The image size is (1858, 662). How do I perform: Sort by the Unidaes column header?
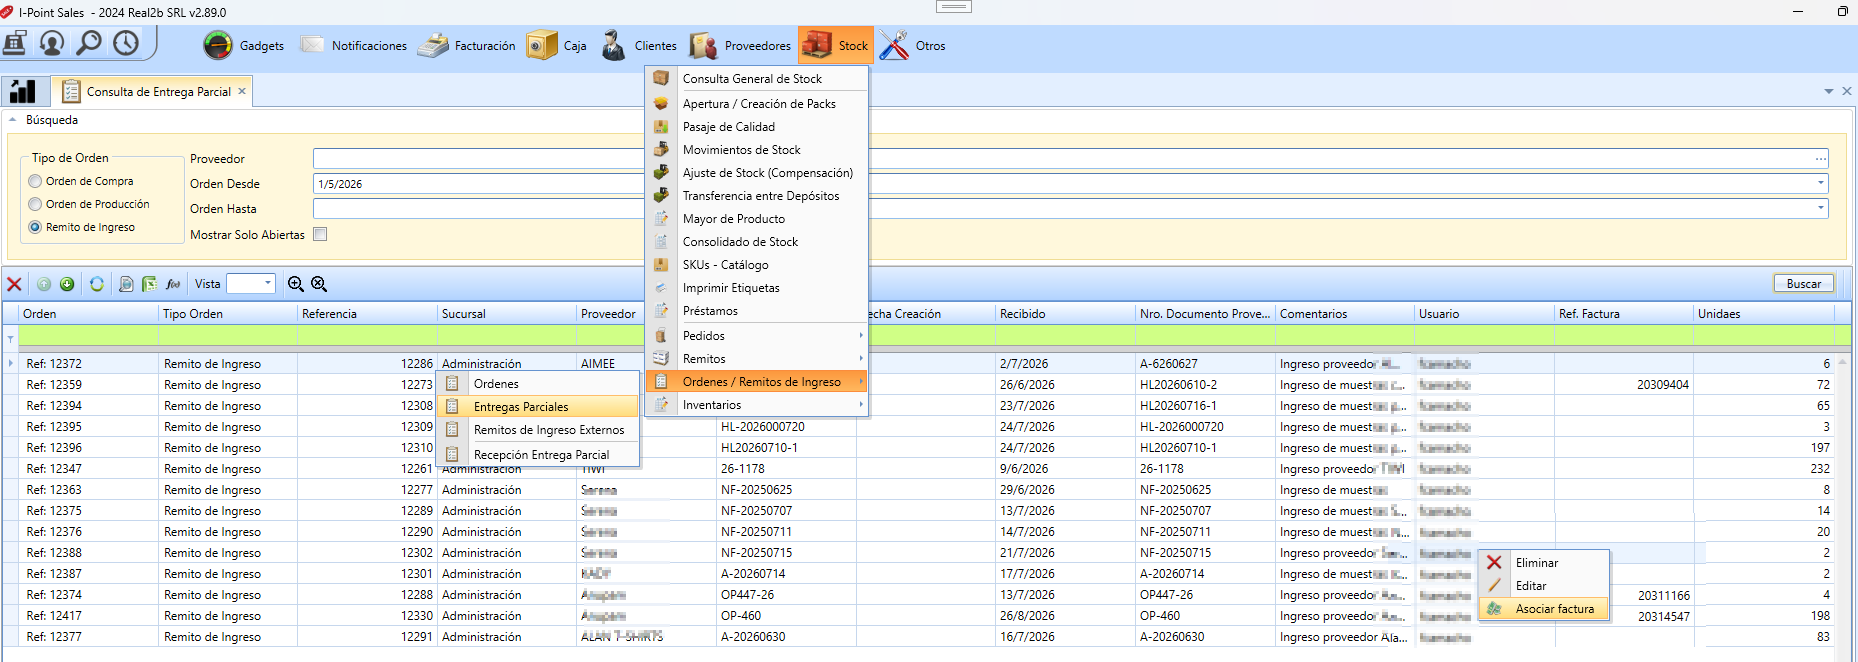1763,314
